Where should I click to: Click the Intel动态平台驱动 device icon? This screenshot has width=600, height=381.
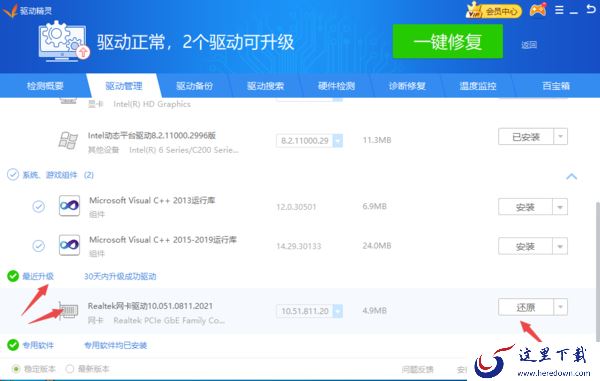(x=68, y=140)
